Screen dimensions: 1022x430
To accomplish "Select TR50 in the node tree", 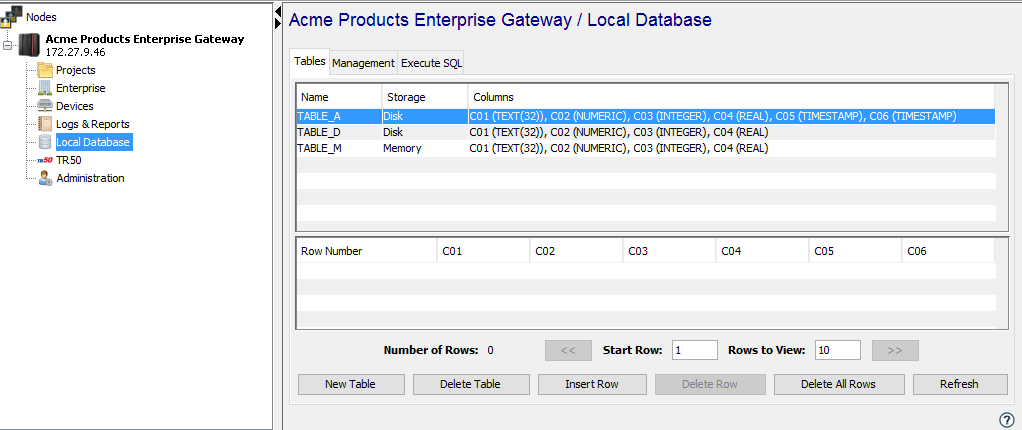I will coord(69,160).
